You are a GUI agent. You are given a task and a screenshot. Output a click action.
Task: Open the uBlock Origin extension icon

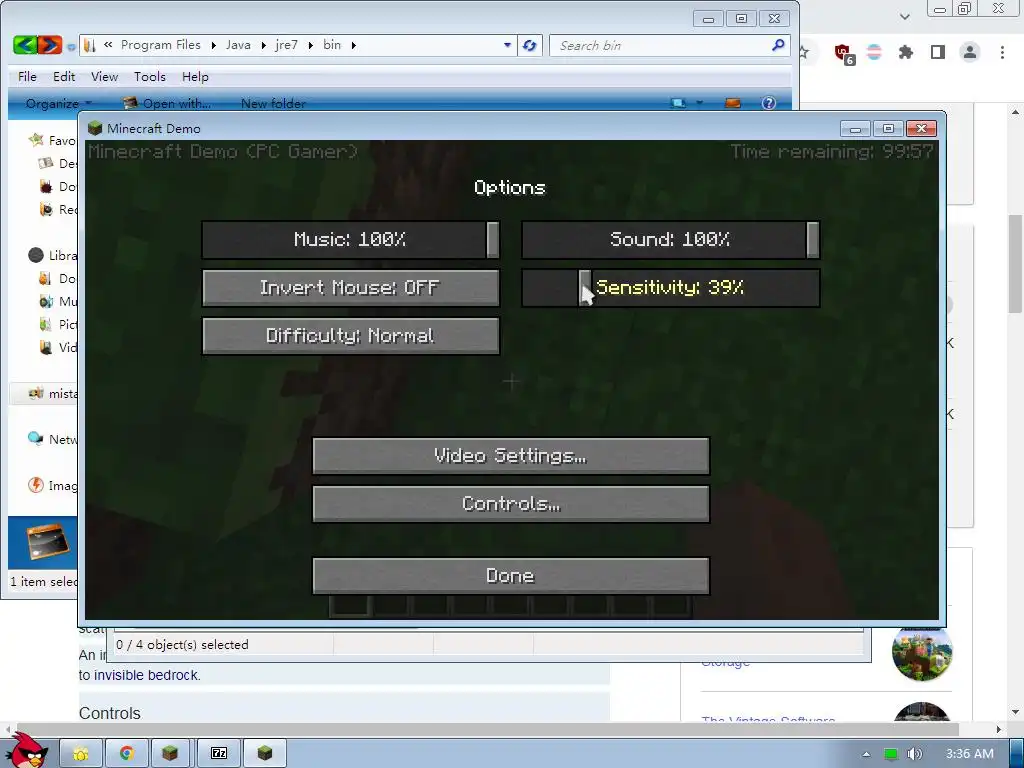click(844, 53)
